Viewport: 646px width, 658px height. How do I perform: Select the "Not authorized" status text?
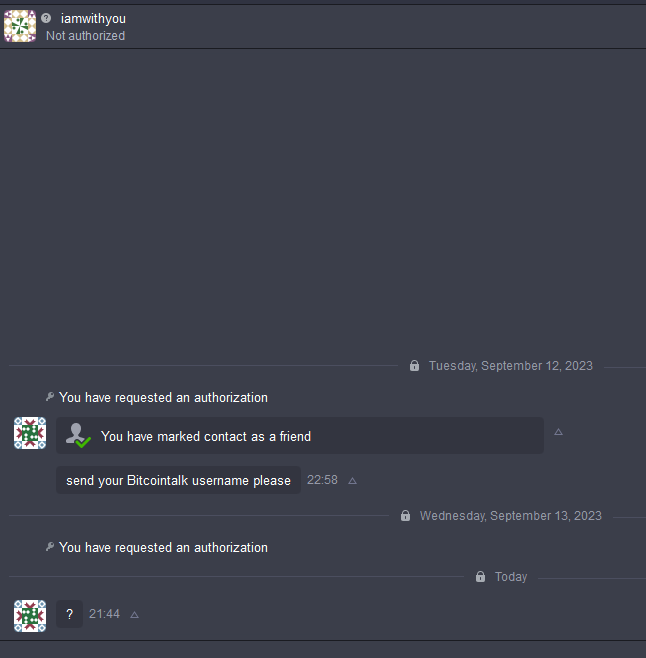click(85, 36)
